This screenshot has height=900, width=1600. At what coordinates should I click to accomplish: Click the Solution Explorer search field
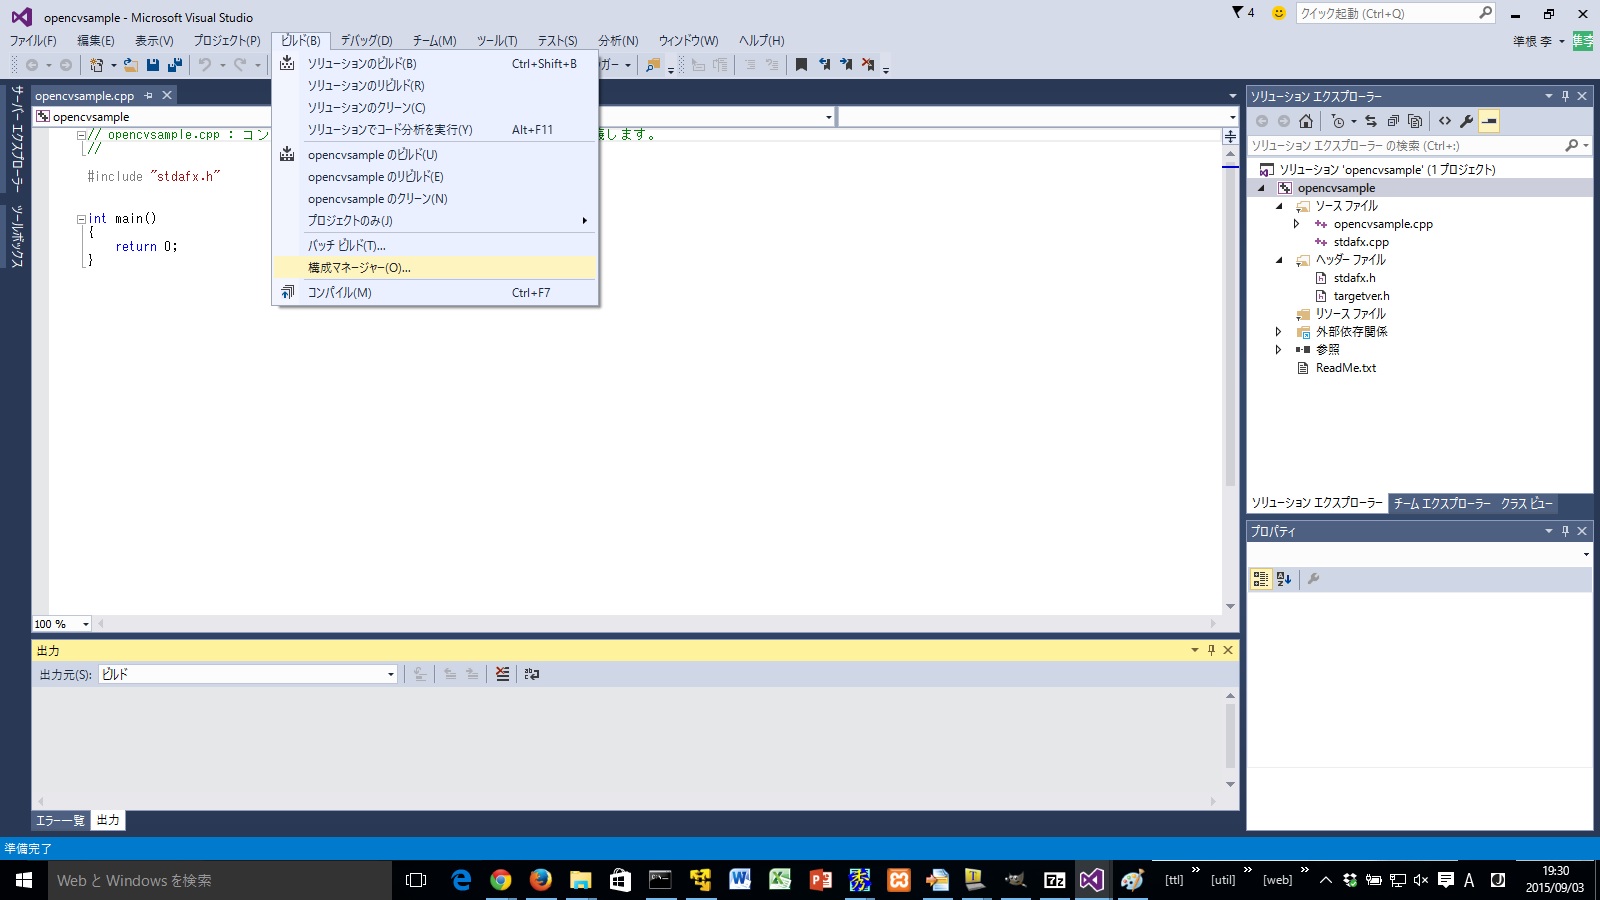1405,146
